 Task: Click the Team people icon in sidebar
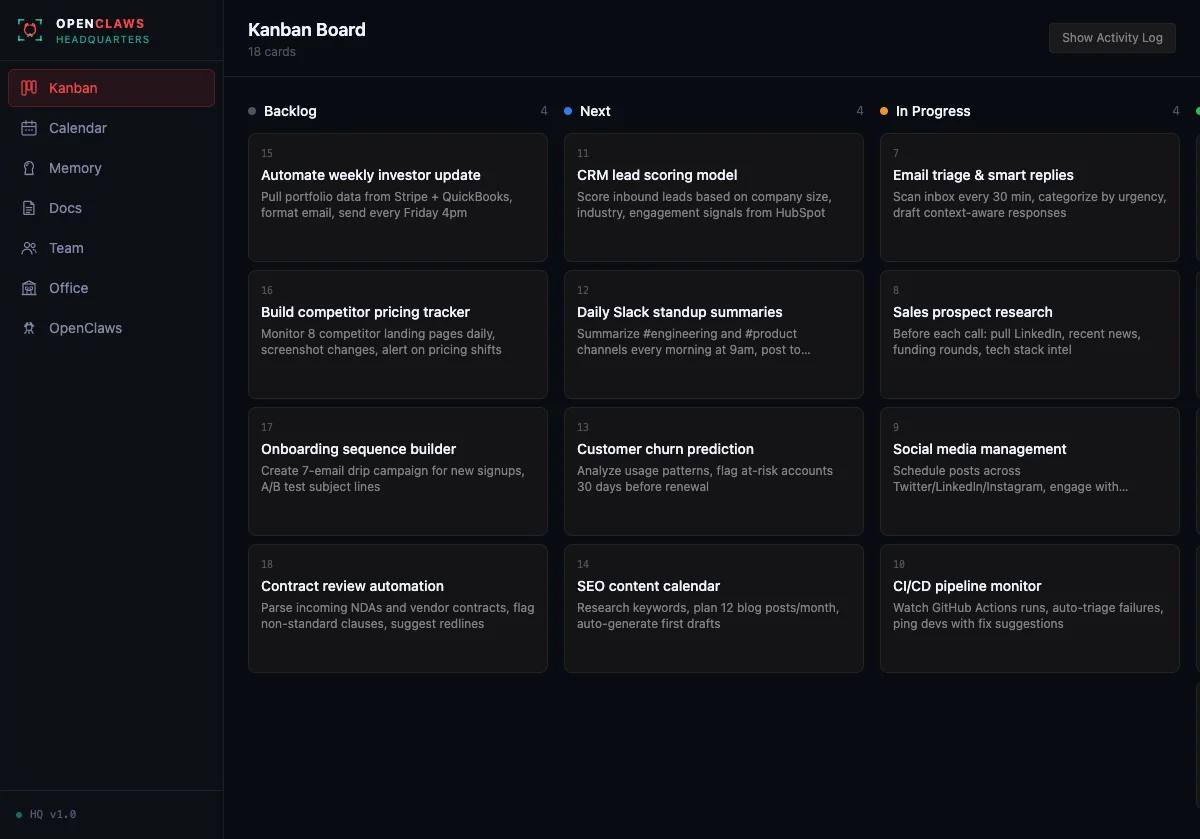[29, 248]
